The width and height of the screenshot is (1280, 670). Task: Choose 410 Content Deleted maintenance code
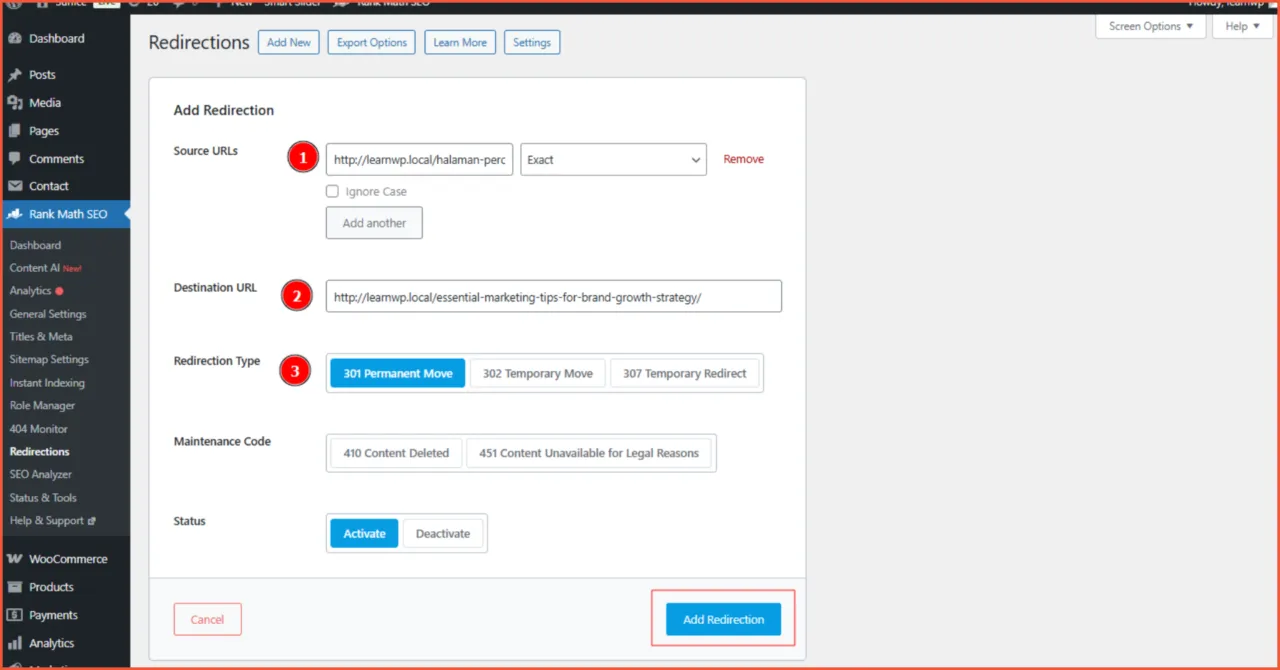[396, 453]
